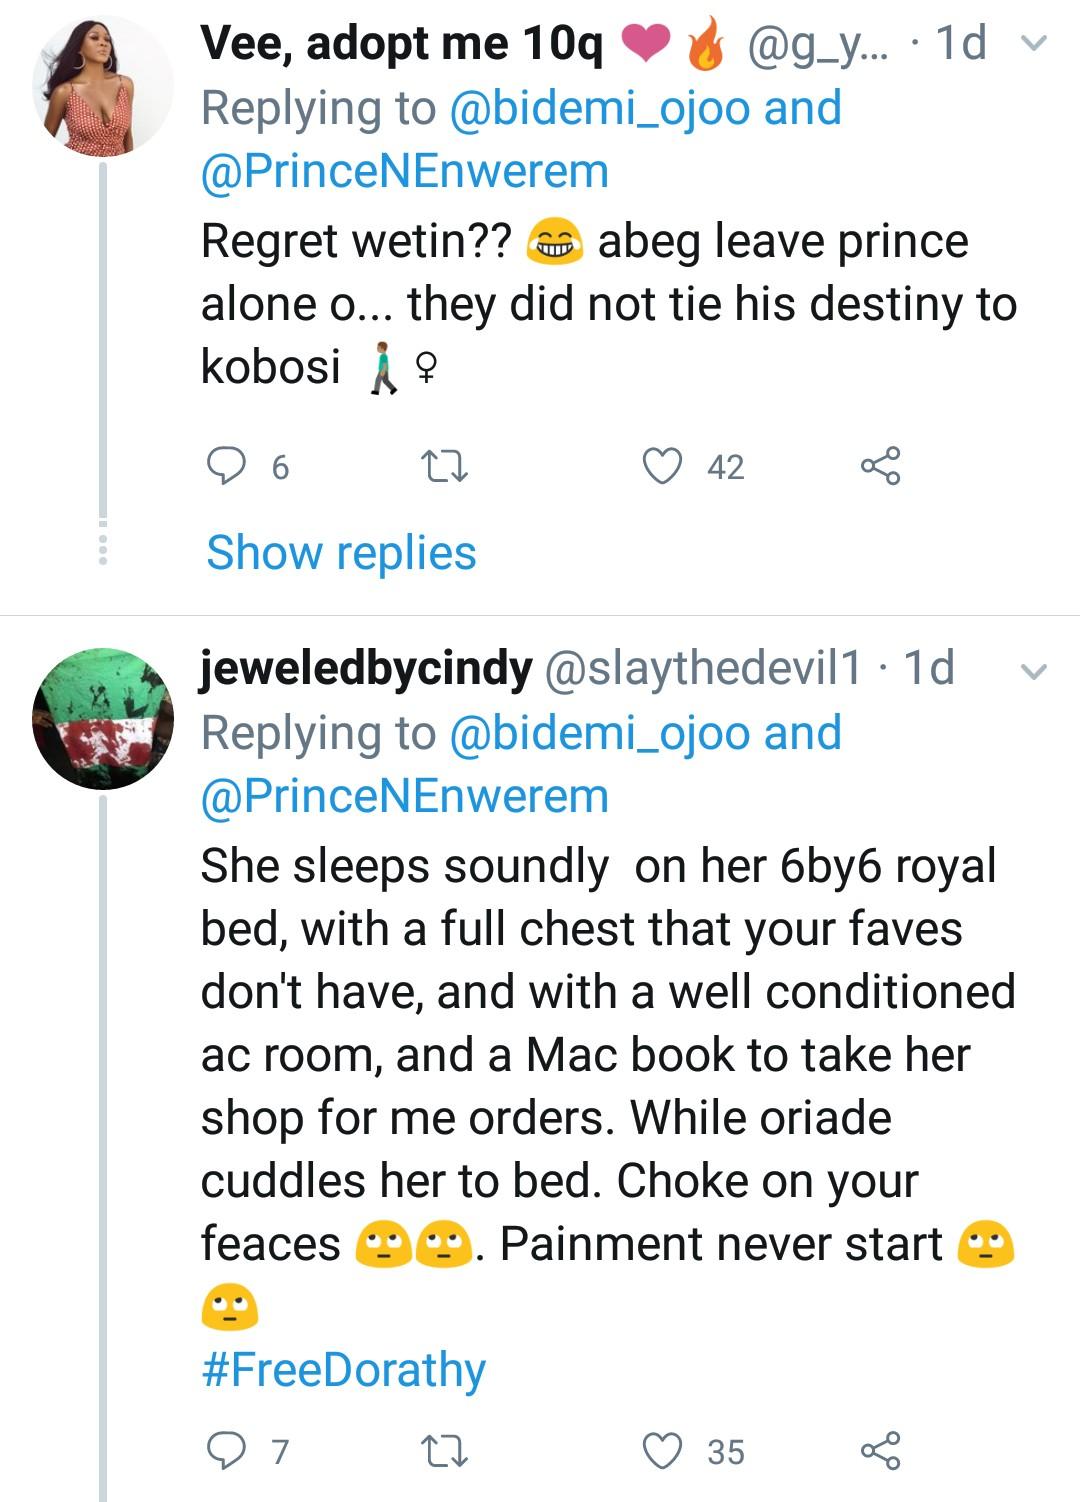Expand 'Show replies' under first tweet
This screenshot has width=1080, height=1502.
point(341,553)
